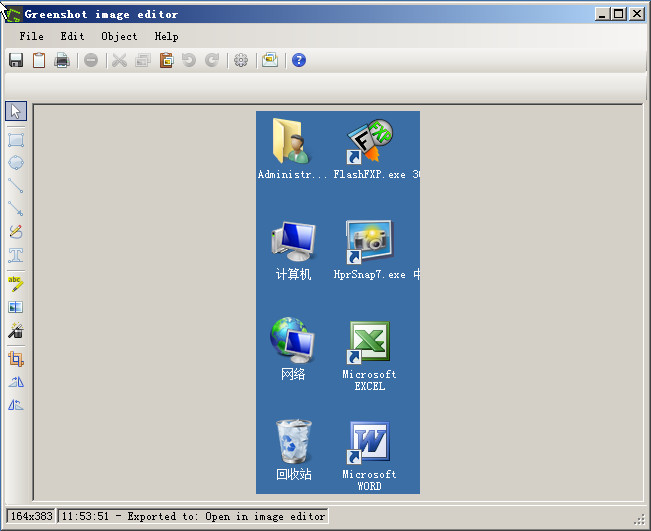This screenshot has height=531, width=651.
Task: Click the Copy element icon
Action: pos(143,60)
